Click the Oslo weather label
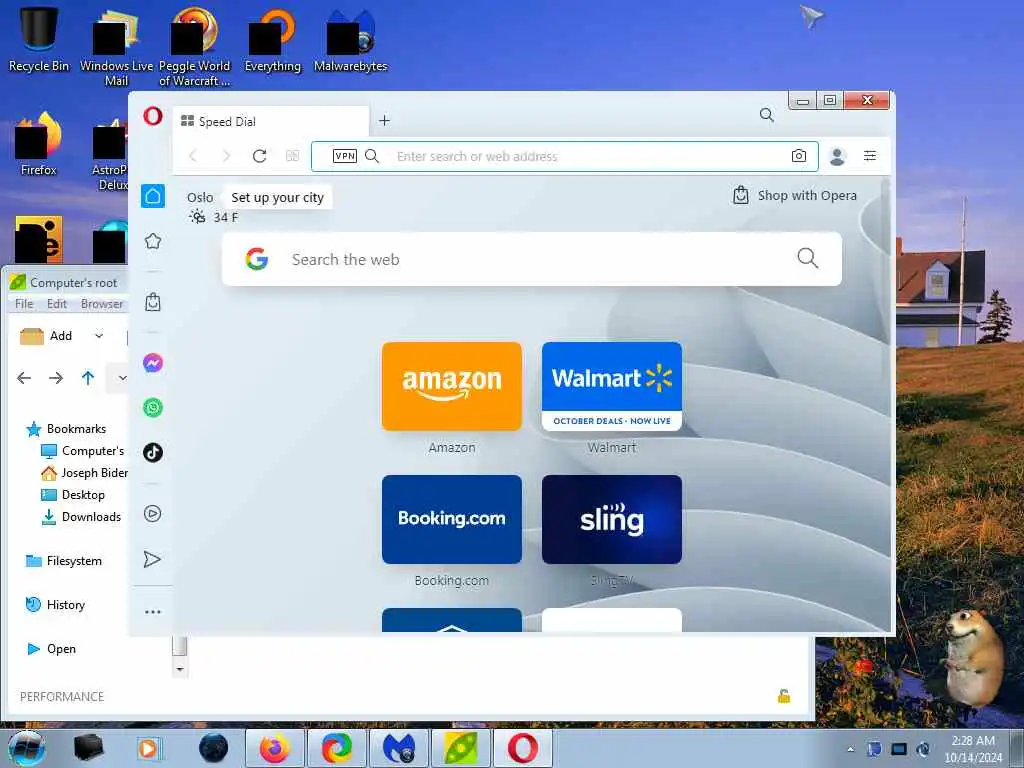 (x=200, y=197)
